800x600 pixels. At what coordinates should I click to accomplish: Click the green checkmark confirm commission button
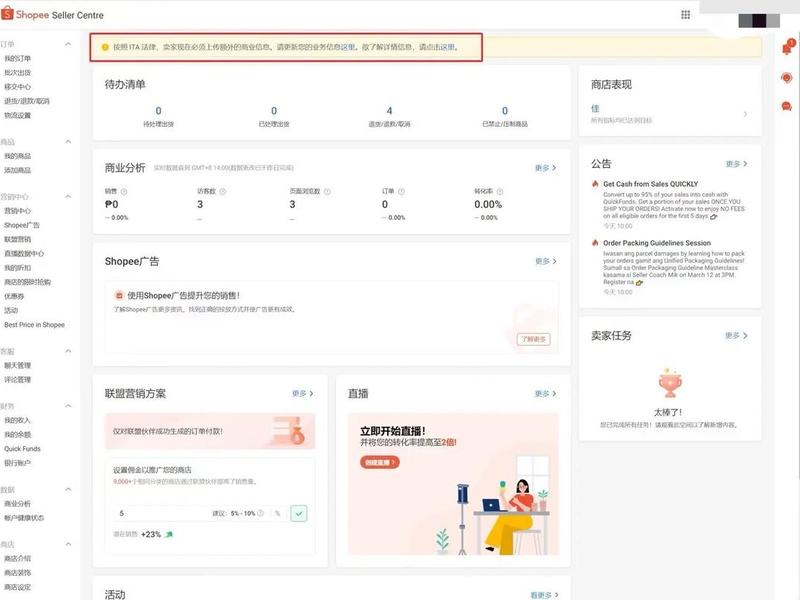(x=299, y=513)
